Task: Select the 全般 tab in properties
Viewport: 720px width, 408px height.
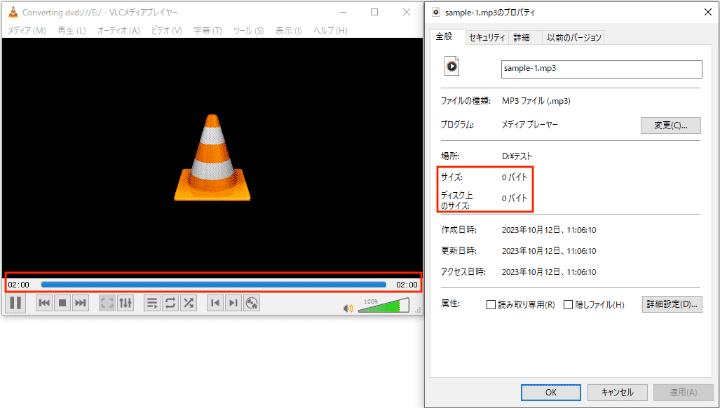Action: pos(444,37)
